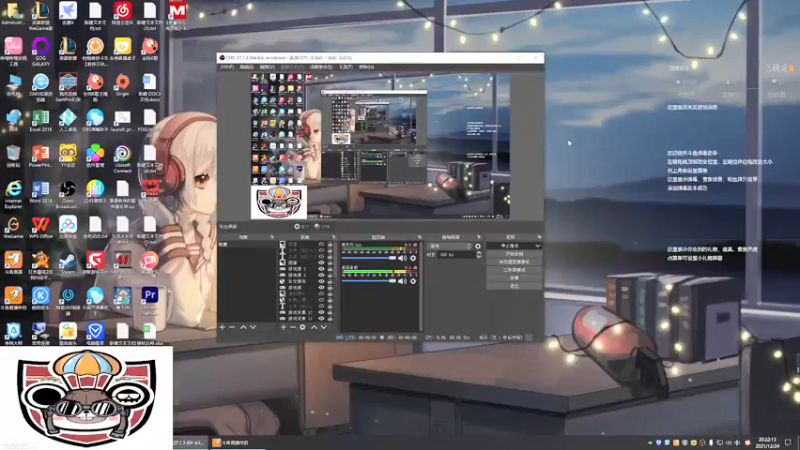Click 退出 exit button in Controls
The width and height of the screenshot is (800, 450).
[x=514, y=286]
